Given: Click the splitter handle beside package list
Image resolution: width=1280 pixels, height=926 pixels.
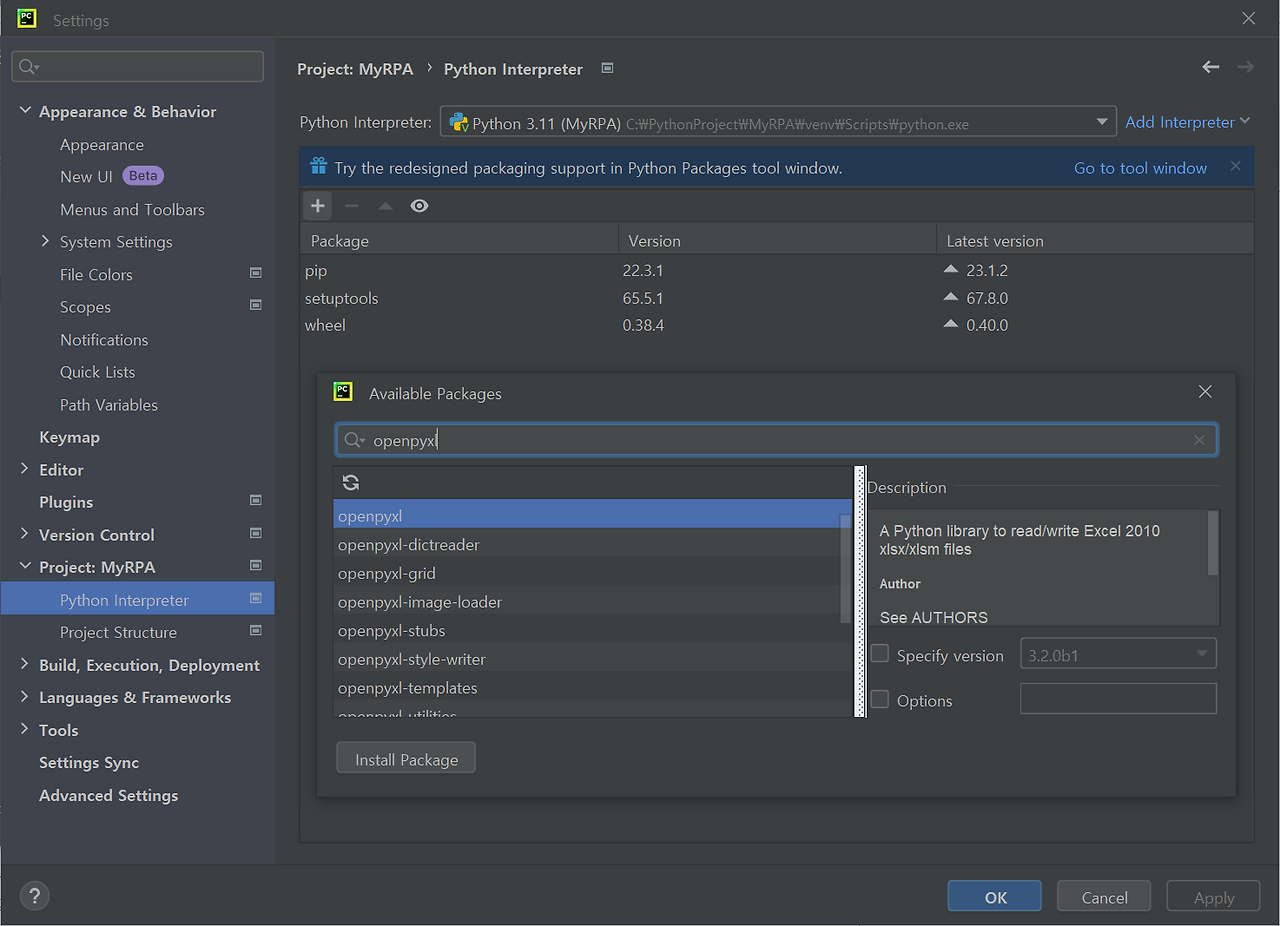Looking at the screenshot, I should pyautogui.click(x=860, y=591).
